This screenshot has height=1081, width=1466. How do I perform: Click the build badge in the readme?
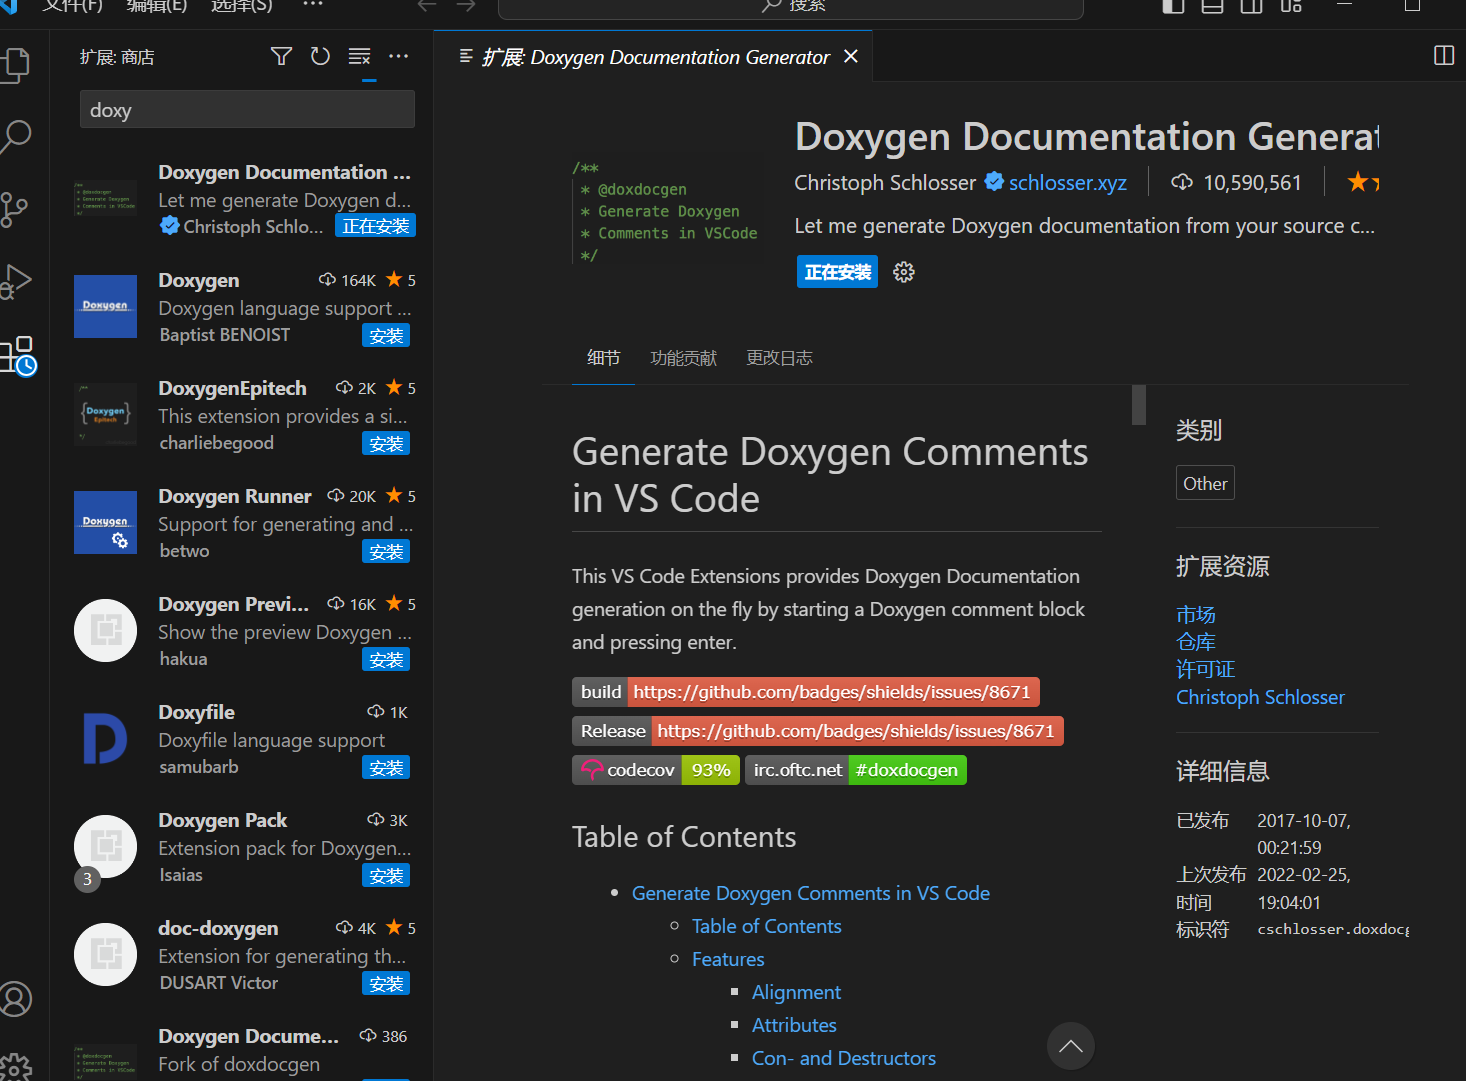click(x=806, y=692)
